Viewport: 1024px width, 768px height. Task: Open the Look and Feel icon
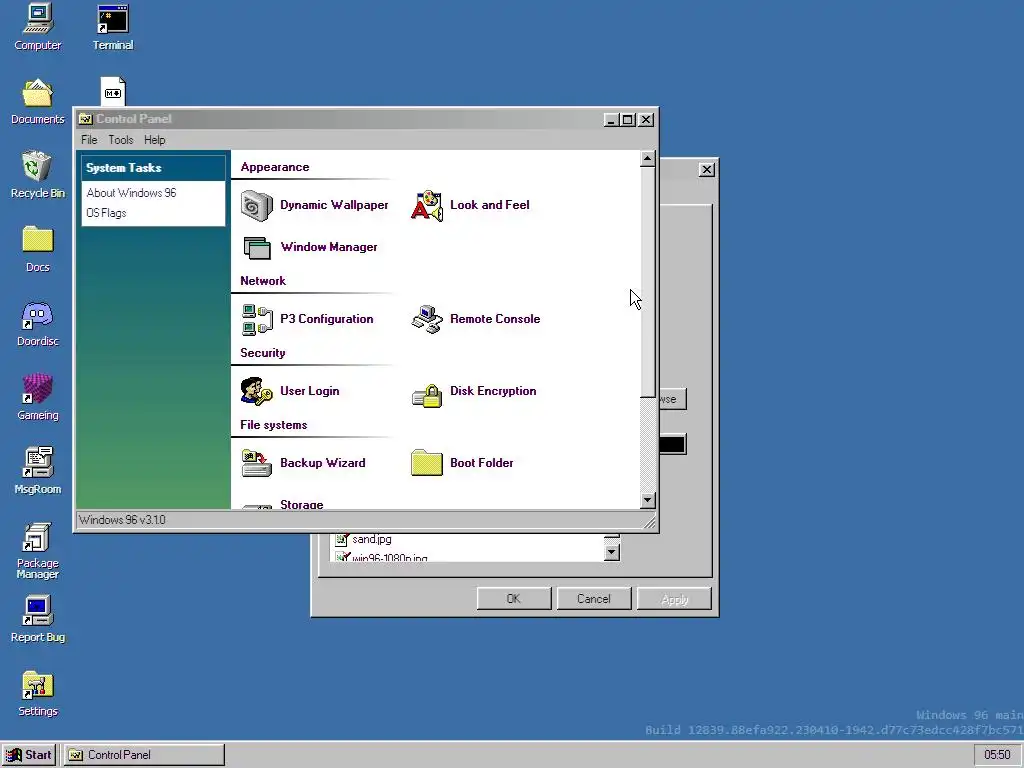click(x=426, y=206)
